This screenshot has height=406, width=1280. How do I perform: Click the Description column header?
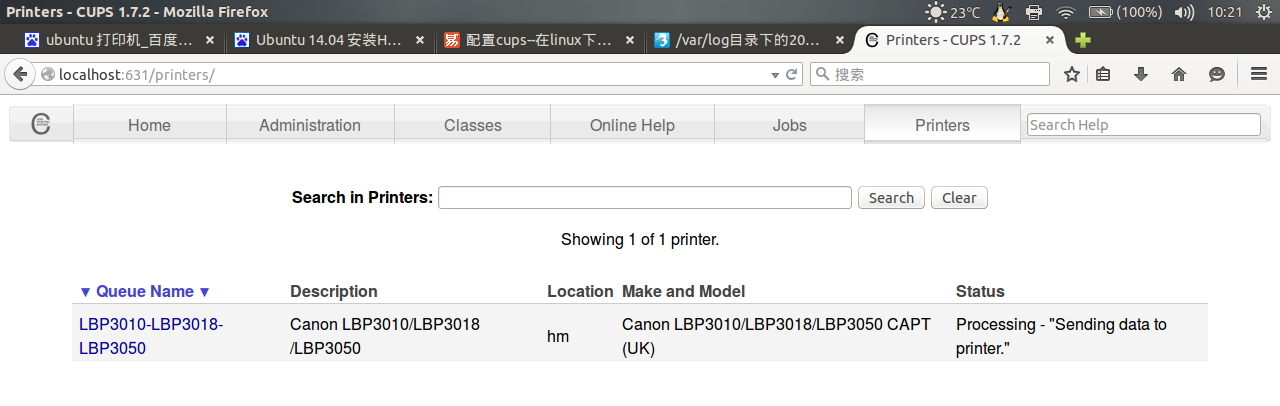334,292
